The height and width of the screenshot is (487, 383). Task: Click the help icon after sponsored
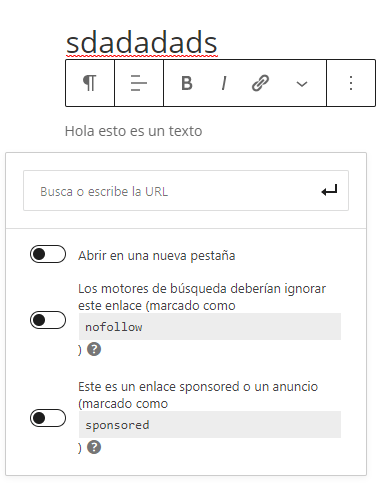94,447
